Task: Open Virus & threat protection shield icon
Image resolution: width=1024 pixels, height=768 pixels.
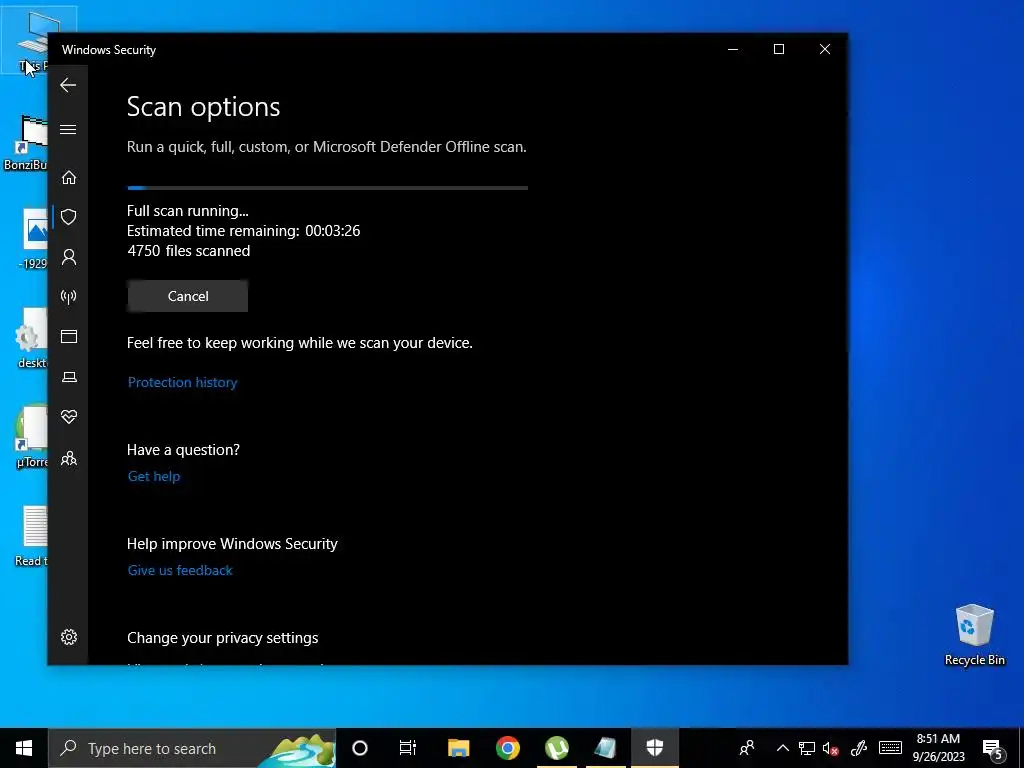Action: click(x=69, y=217)
